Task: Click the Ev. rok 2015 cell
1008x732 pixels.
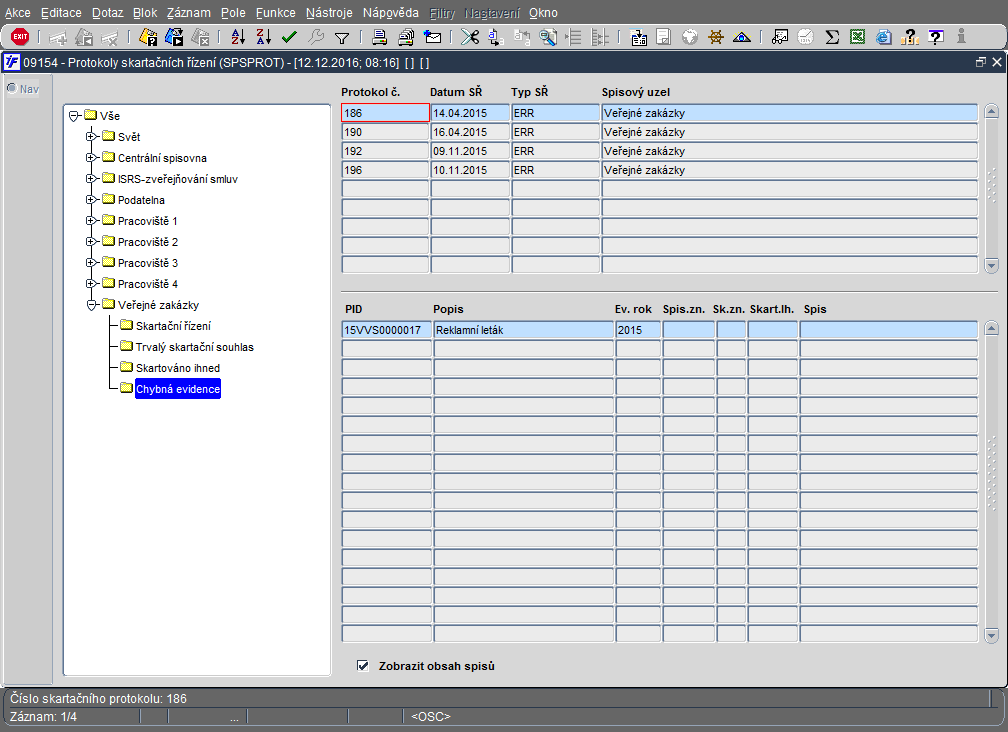Action: (638, 330)
